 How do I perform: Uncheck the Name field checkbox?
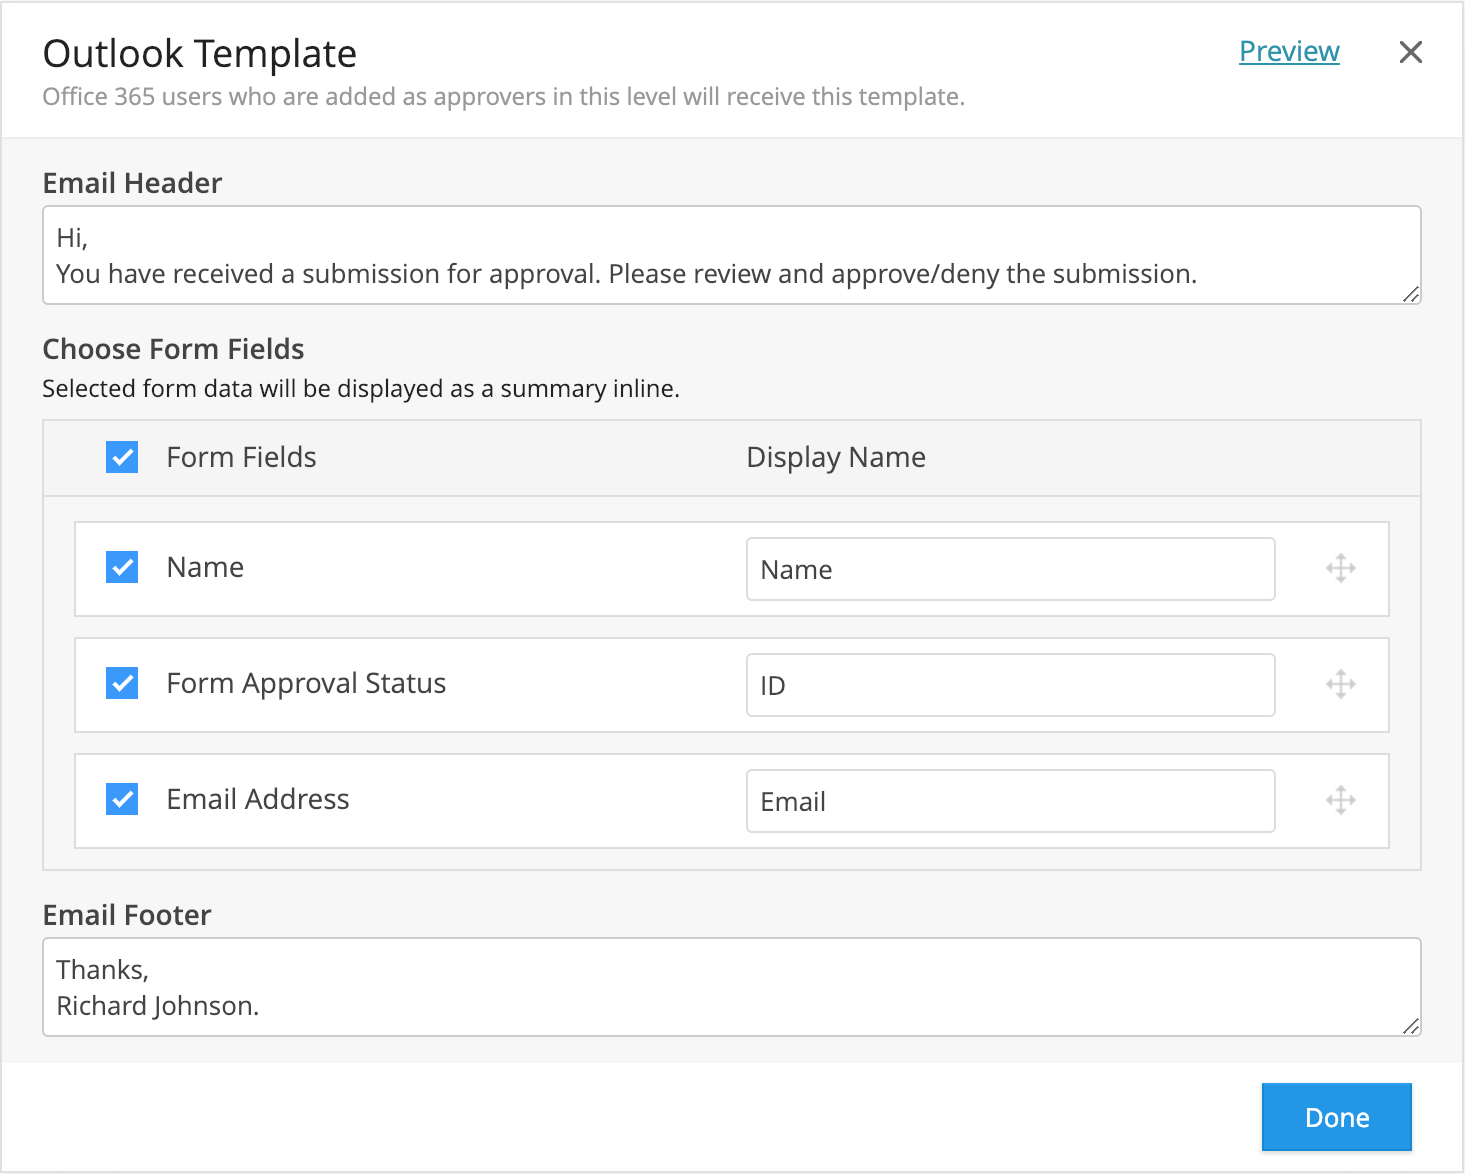point(122,567)
